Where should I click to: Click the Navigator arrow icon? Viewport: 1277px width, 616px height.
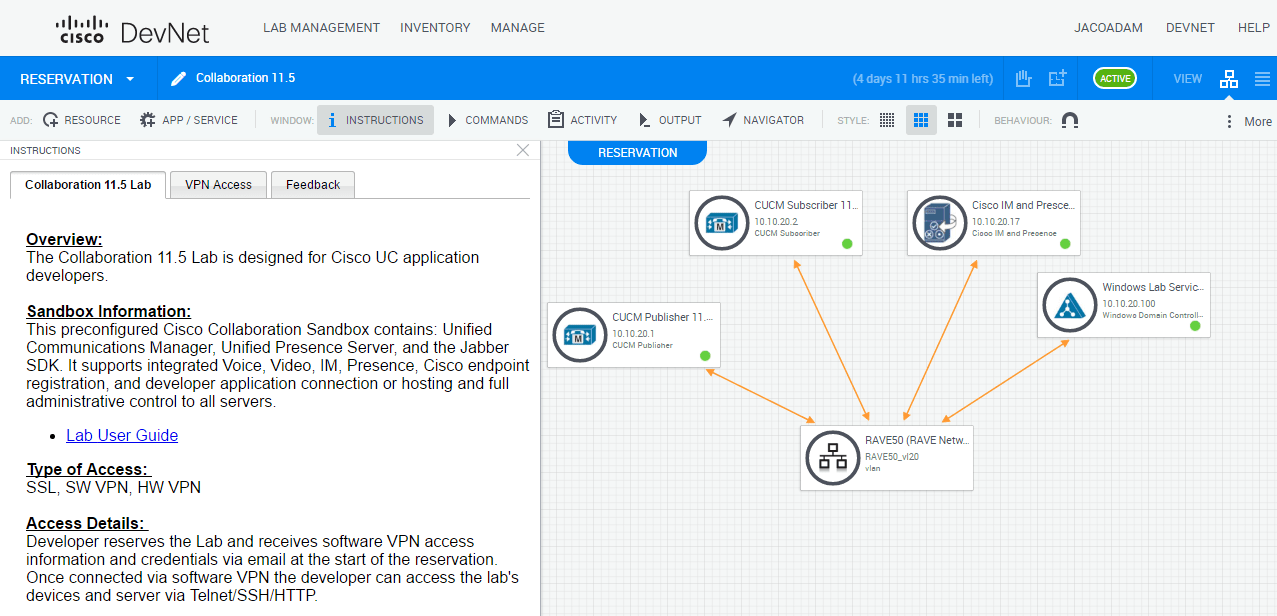728,119
